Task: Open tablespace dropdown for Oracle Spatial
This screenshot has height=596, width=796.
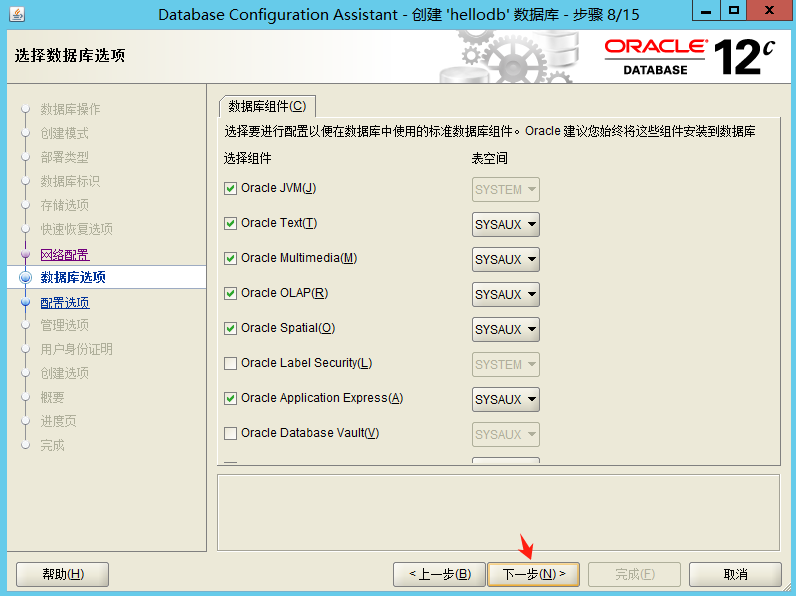Action: pos(506,329)
